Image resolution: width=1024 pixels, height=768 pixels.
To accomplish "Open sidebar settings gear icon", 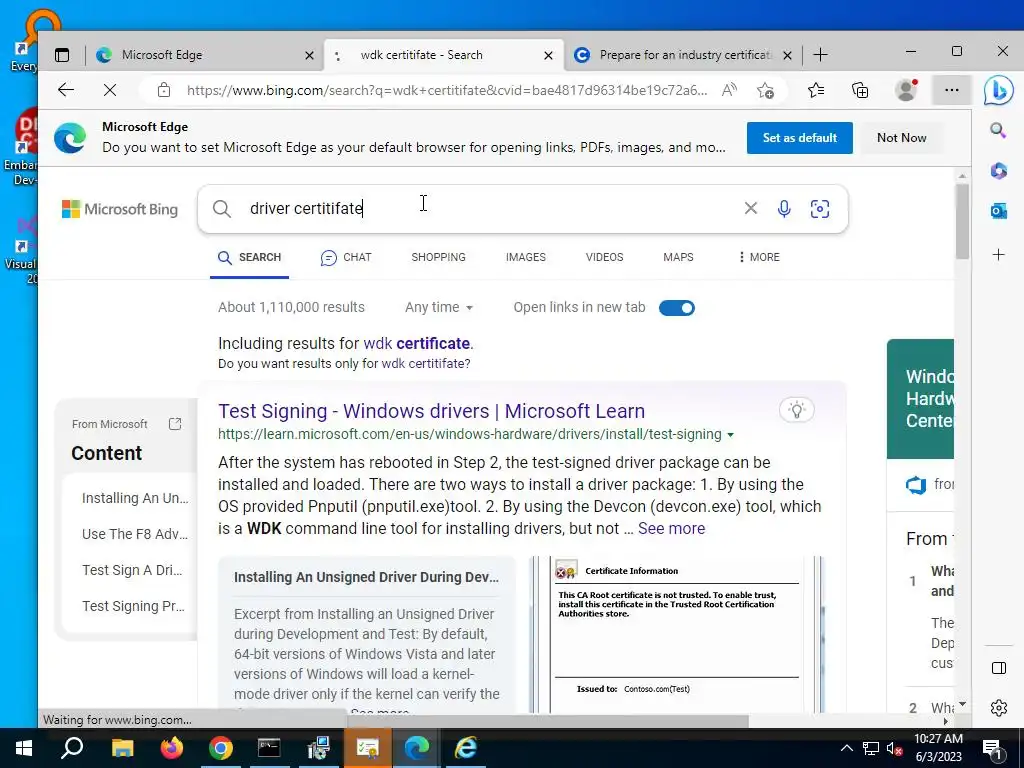I will [999, 708].
